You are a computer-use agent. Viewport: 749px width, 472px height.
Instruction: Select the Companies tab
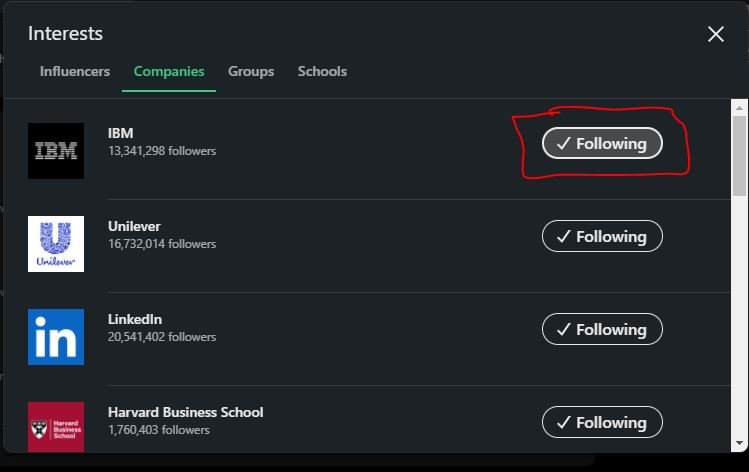(x=169, y=71)
